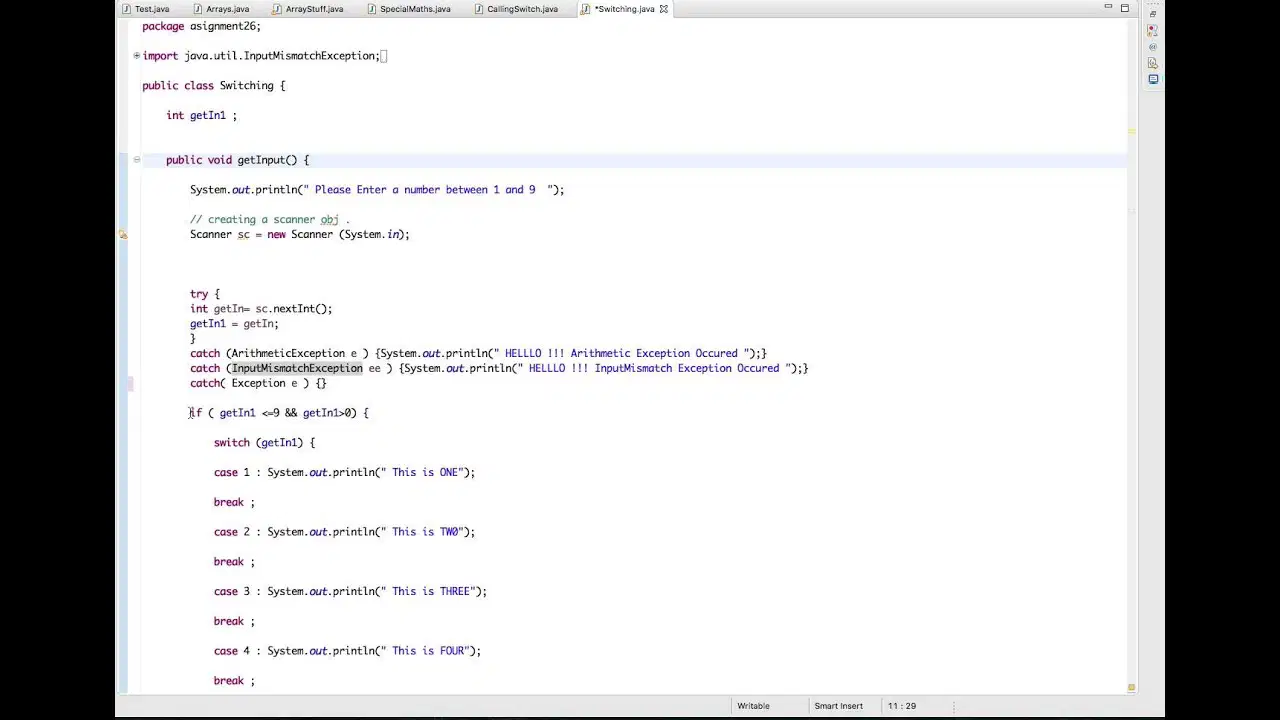Click the 'int getIn1 ;' field declaration

(201, 116)
